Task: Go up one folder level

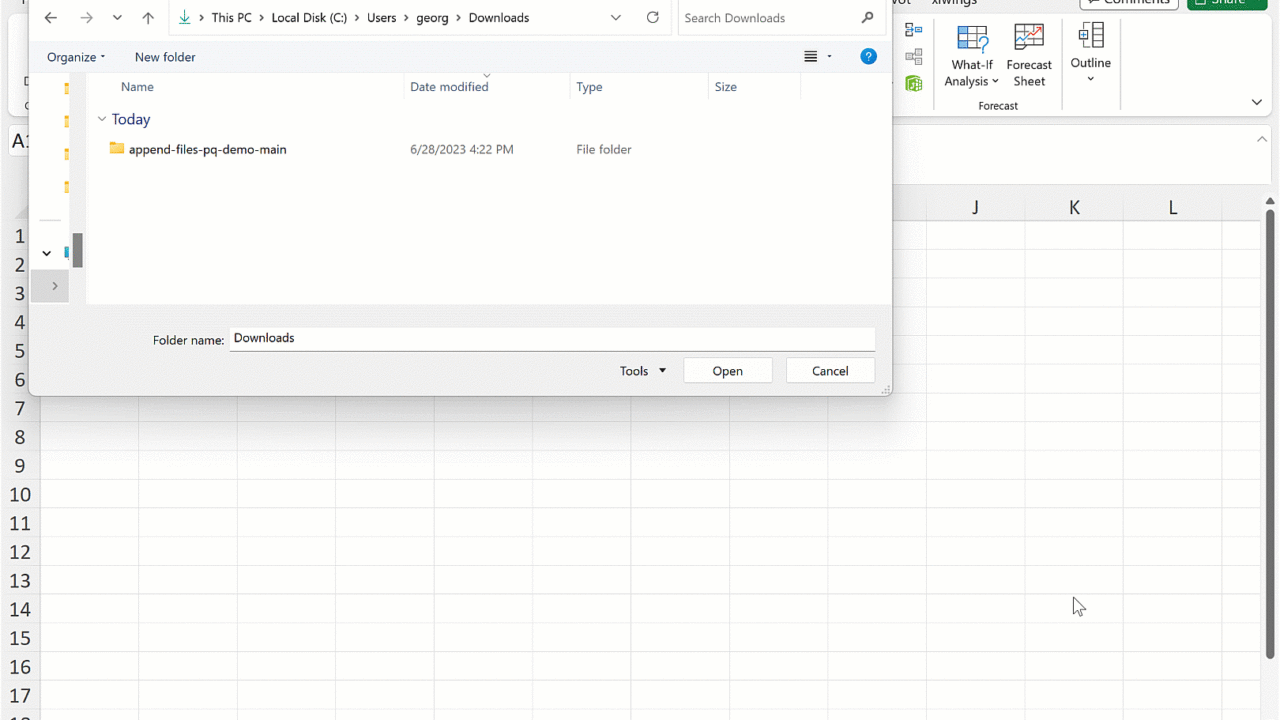Action: pyautogui.click(x=148, y=18)
